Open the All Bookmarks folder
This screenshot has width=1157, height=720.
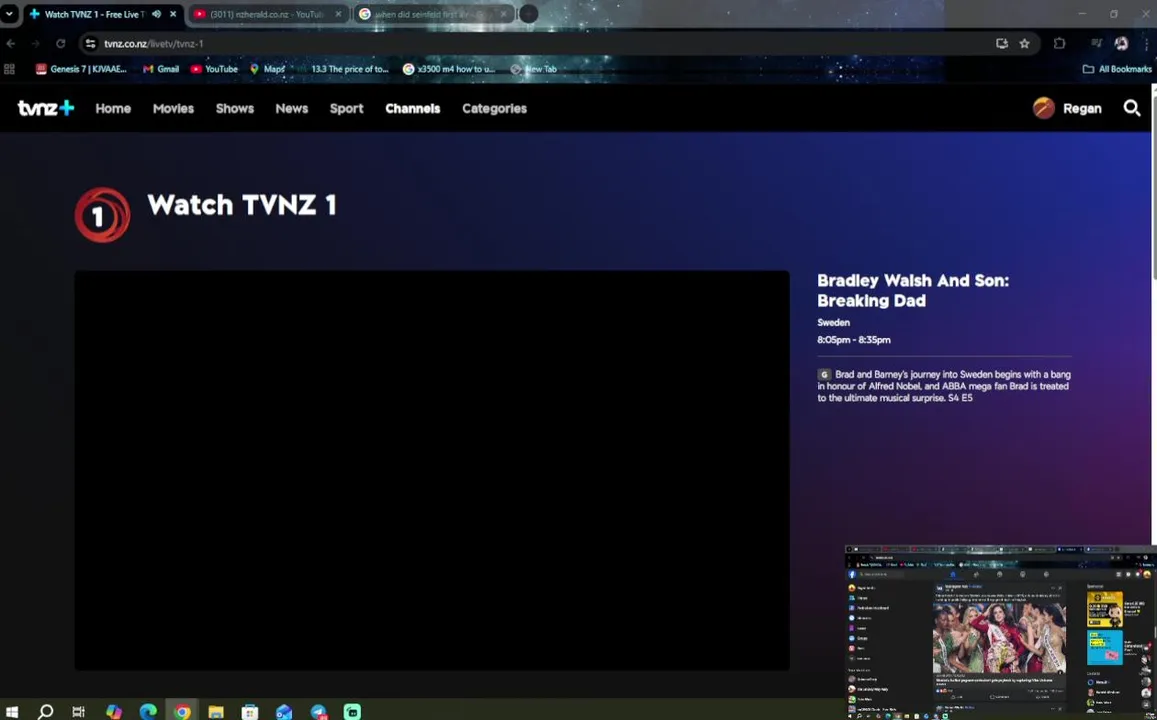click(1117, 69)
